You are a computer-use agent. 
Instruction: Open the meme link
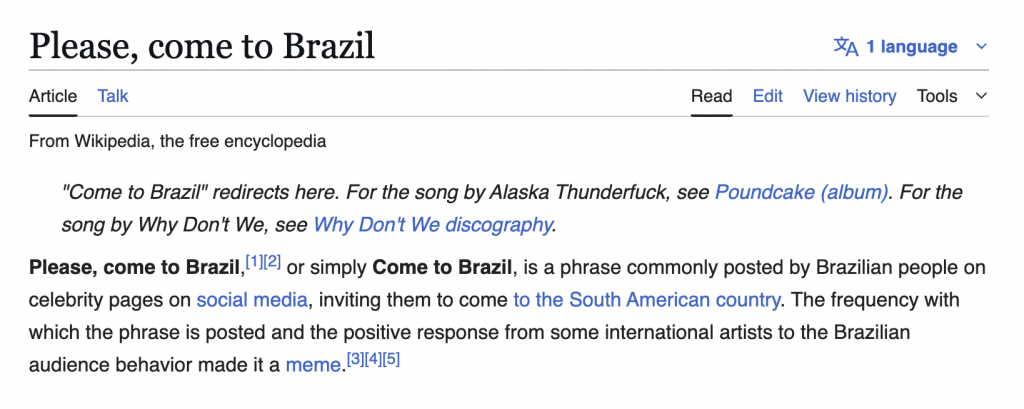(x=313, y=365)
